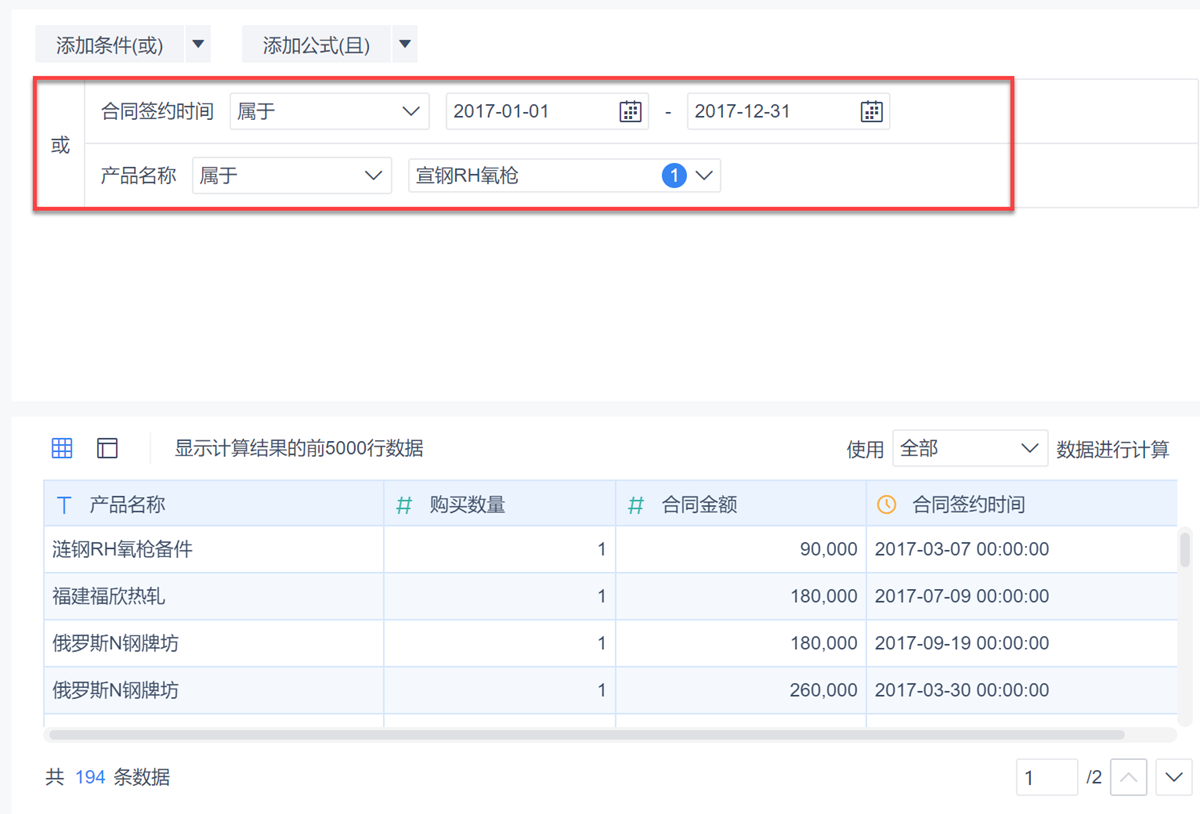This screenshot has height=814, width=1200.
Task: Open calendar picker for end date 2017-12-31
Action: pos(871,112)
